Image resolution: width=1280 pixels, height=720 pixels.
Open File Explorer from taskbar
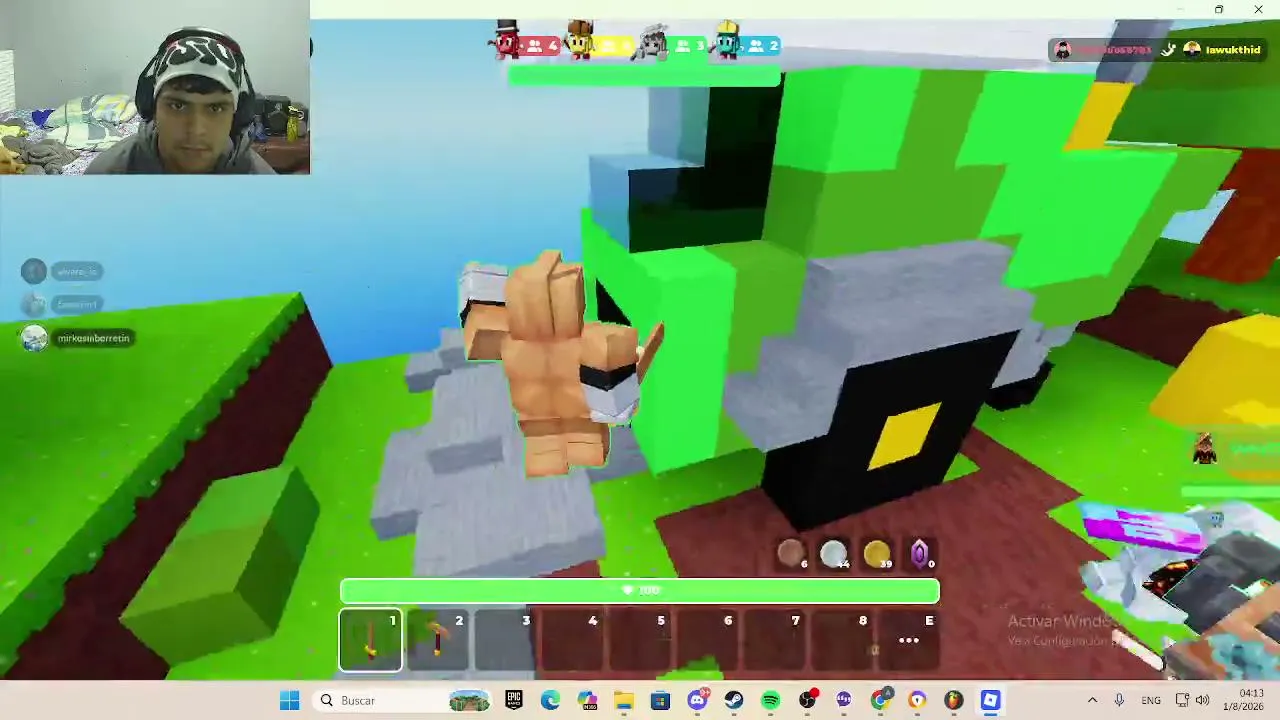tap(624, 701)
